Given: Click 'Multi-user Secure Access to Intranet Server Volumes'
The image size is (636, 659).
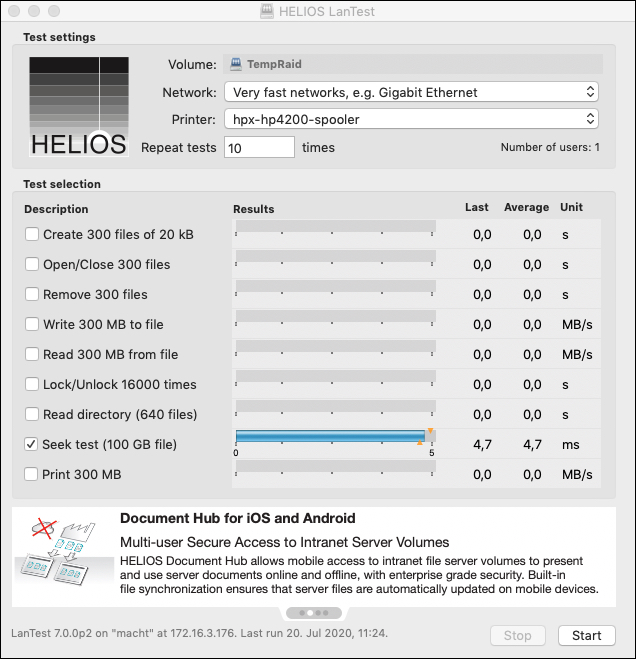Looking at the screenshot, I should coord(285,542).
